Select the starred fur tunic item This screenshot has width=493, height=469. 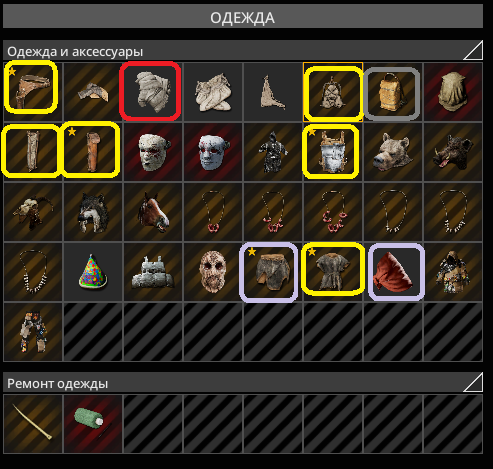333,269
